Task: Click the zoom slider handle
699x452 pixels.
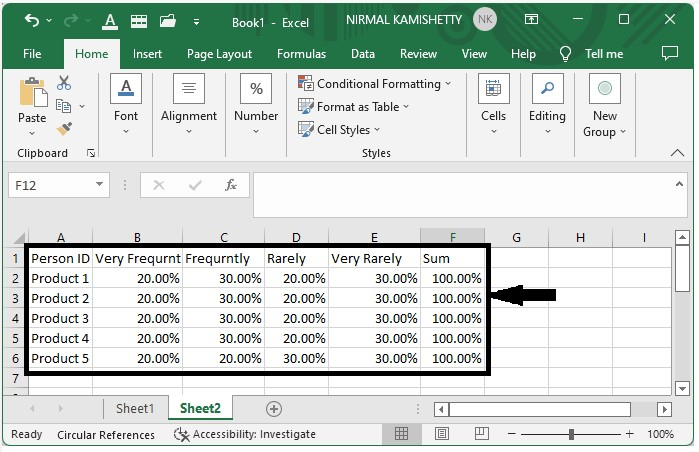Action: [571, 435]
